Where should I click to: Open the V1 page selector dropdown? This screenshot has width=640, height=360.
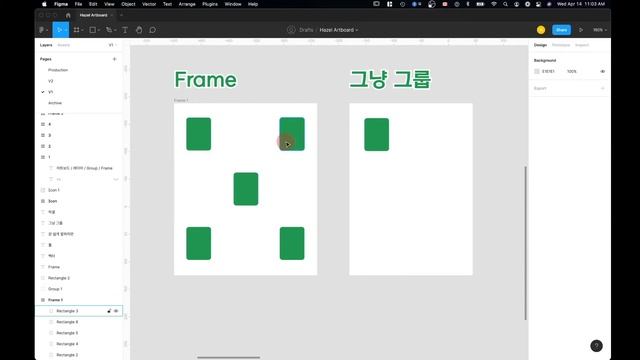113,45
